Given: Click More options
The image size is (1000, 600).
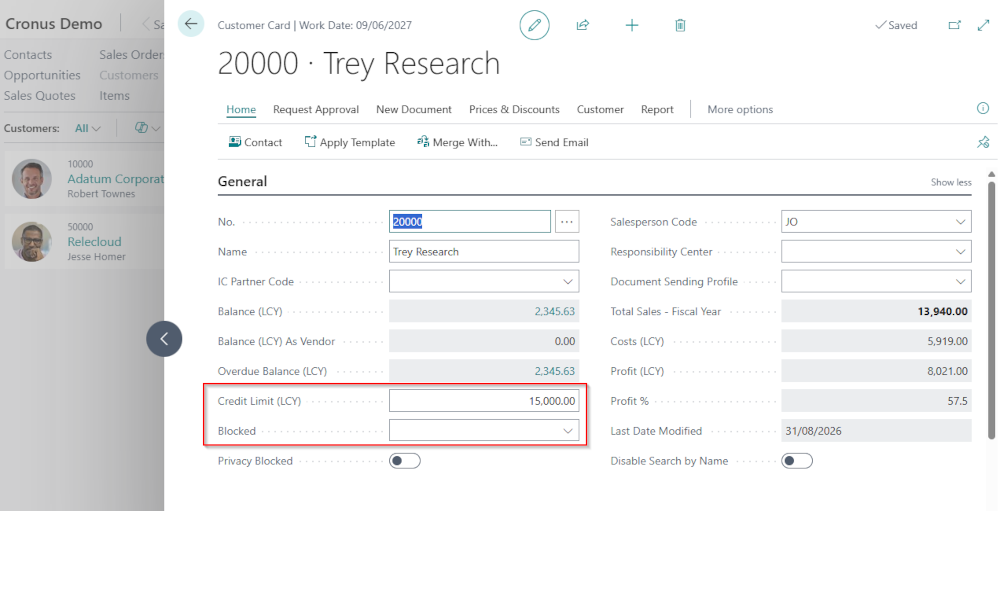Looking at the screenshot, I should click(740, 109).
